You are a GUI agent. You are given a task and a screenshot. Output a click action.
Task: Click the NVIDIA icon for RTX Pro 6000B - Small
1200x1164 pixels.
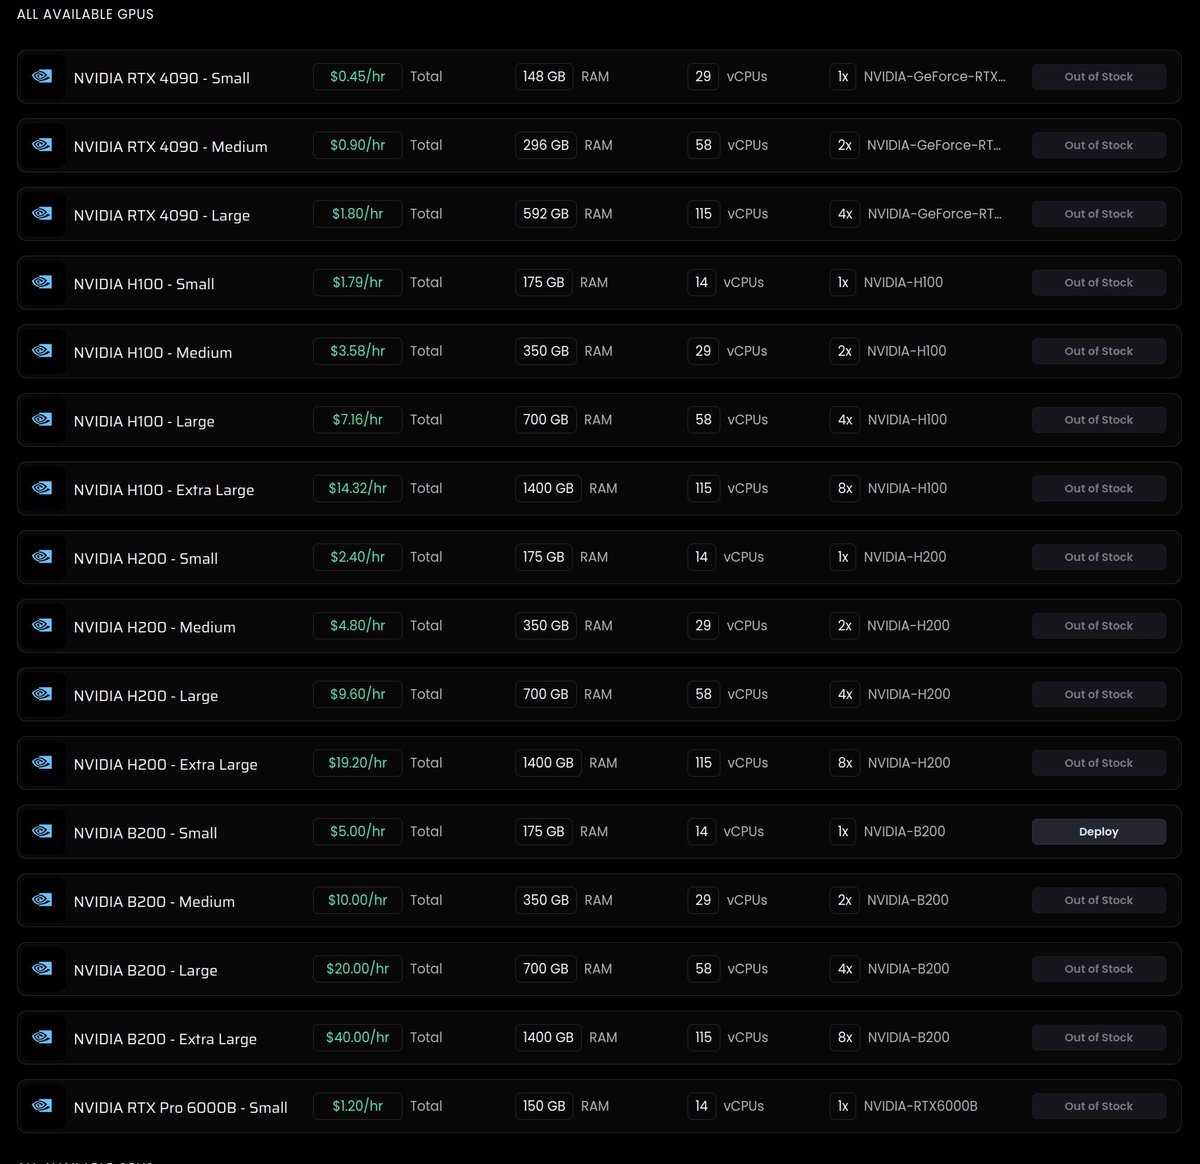42,1106
